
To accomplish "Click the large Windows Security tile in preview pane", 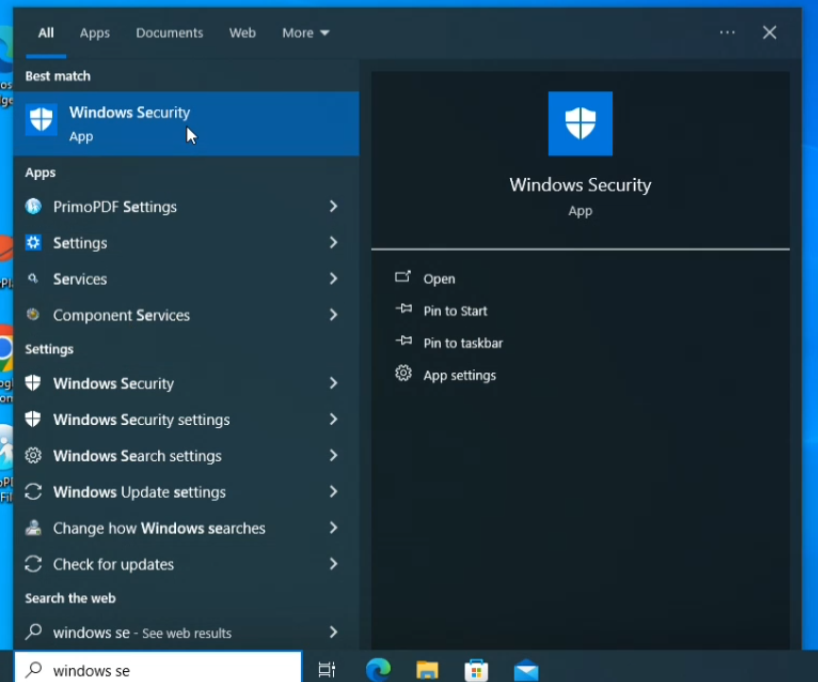I will coord(580,124).
